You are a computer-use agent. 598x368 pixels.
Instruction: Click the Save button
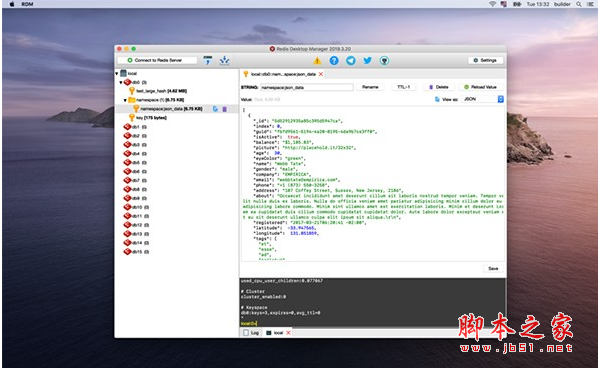pos(493,268)
